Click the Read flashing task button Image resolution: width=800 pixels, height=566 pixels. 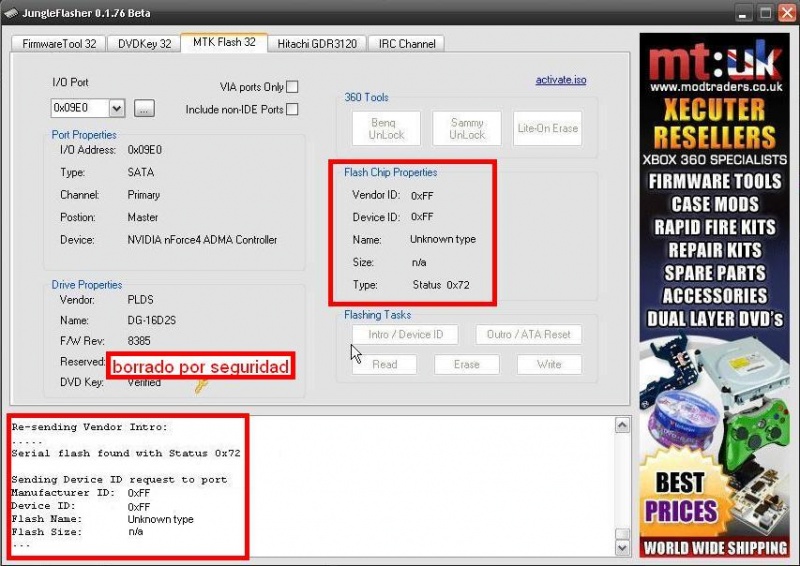point(384,364)
